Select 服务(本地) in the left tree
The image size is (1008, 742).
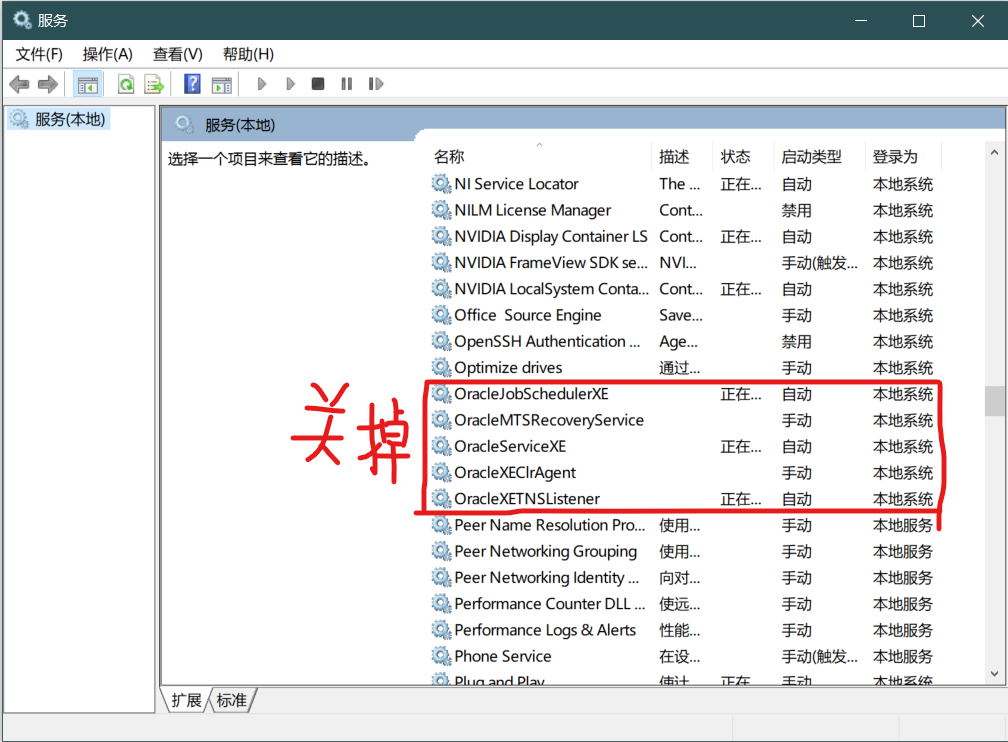[69, 119]
